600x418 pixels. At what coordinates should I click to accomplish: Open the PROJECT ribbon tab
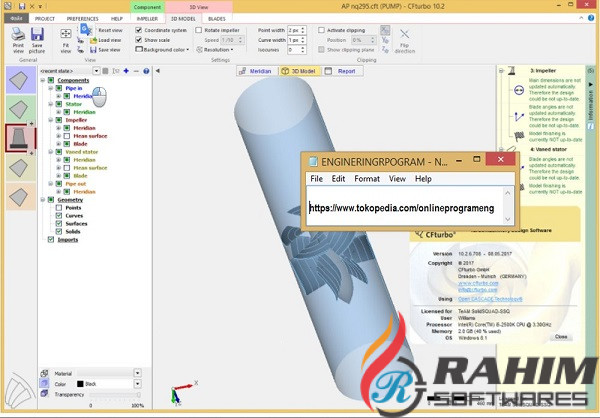click(x=45, y=19)
